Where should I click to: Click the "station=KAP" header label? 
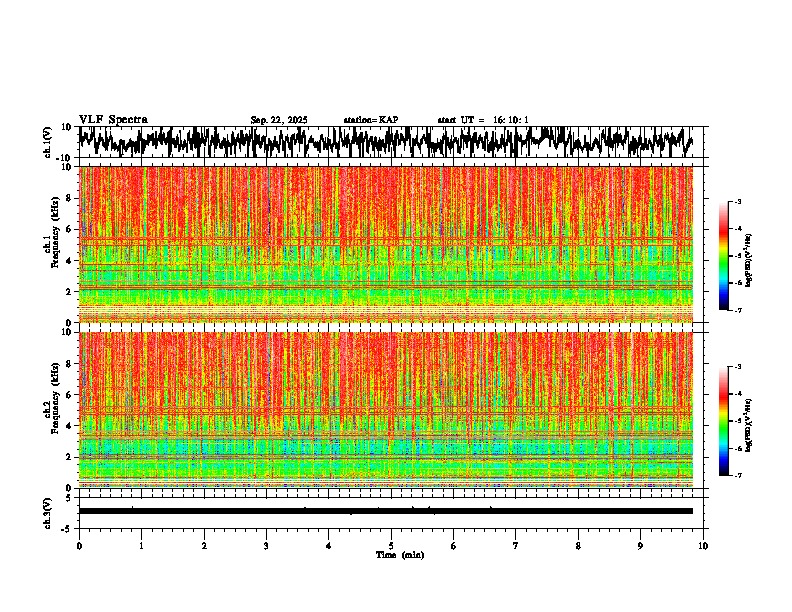(371, 120)
